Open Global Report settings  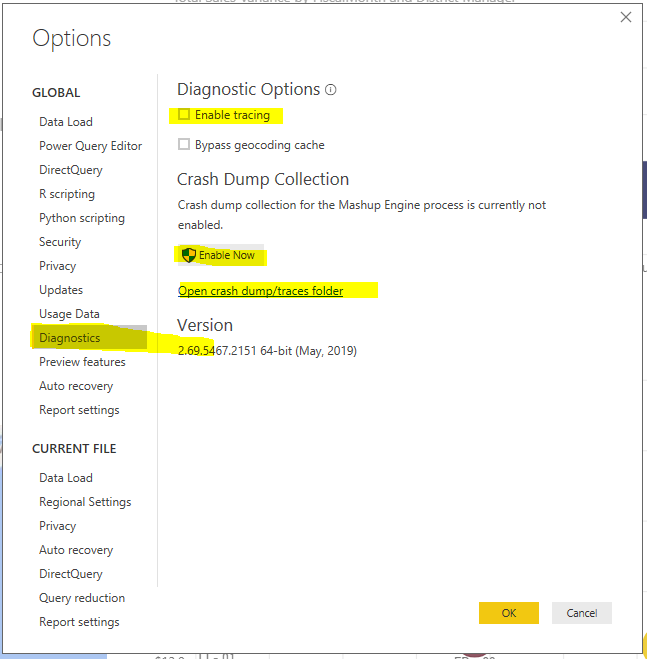[79, 410]
